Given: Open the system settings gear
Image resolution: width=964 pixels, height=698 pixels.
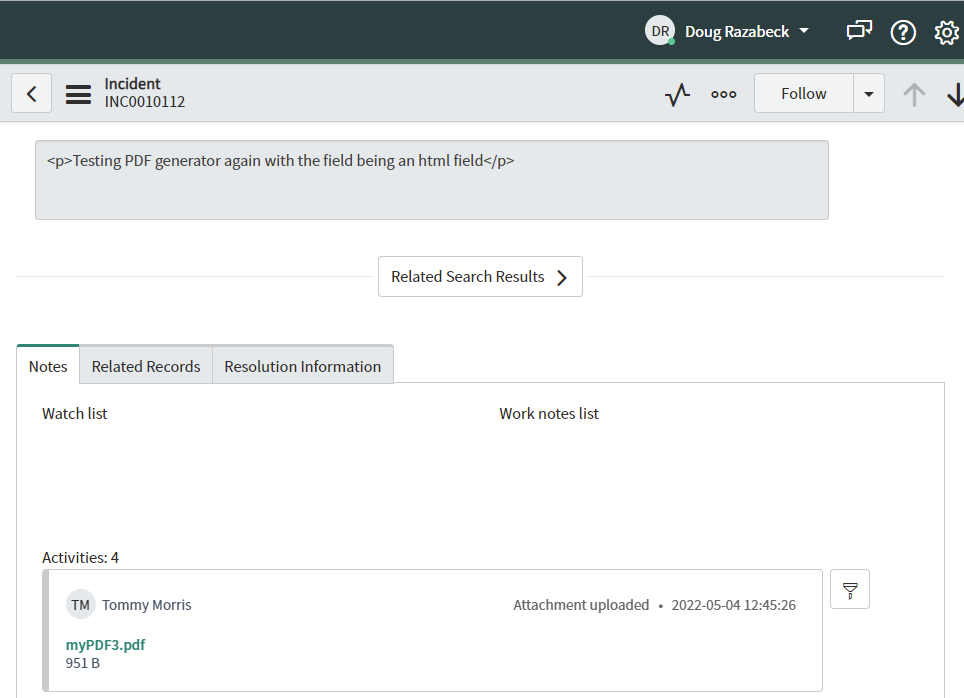Looking at the screenshot, I should (x=945, y=32).
